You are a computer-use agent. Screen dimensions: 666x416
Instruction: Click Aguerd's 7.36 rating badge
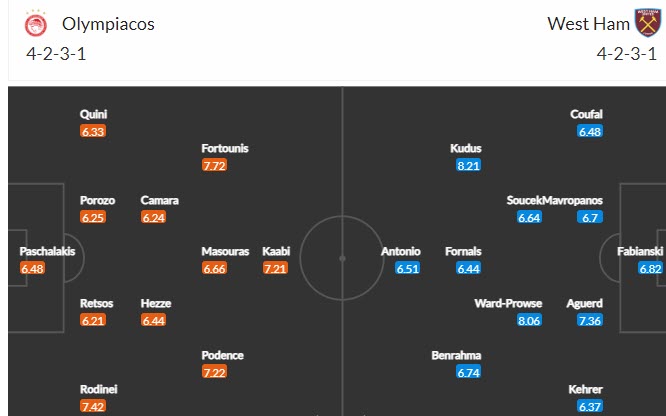[591, 321]
